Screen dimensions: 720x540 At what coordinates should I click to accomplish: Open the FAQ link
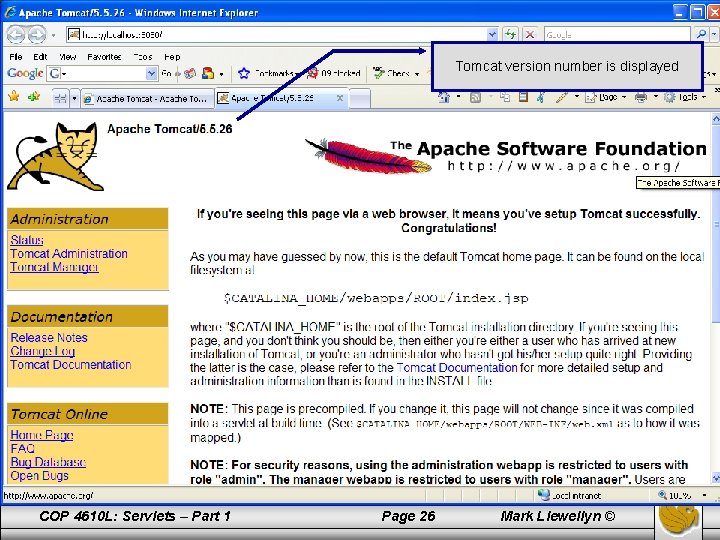(x=22, y=448)
